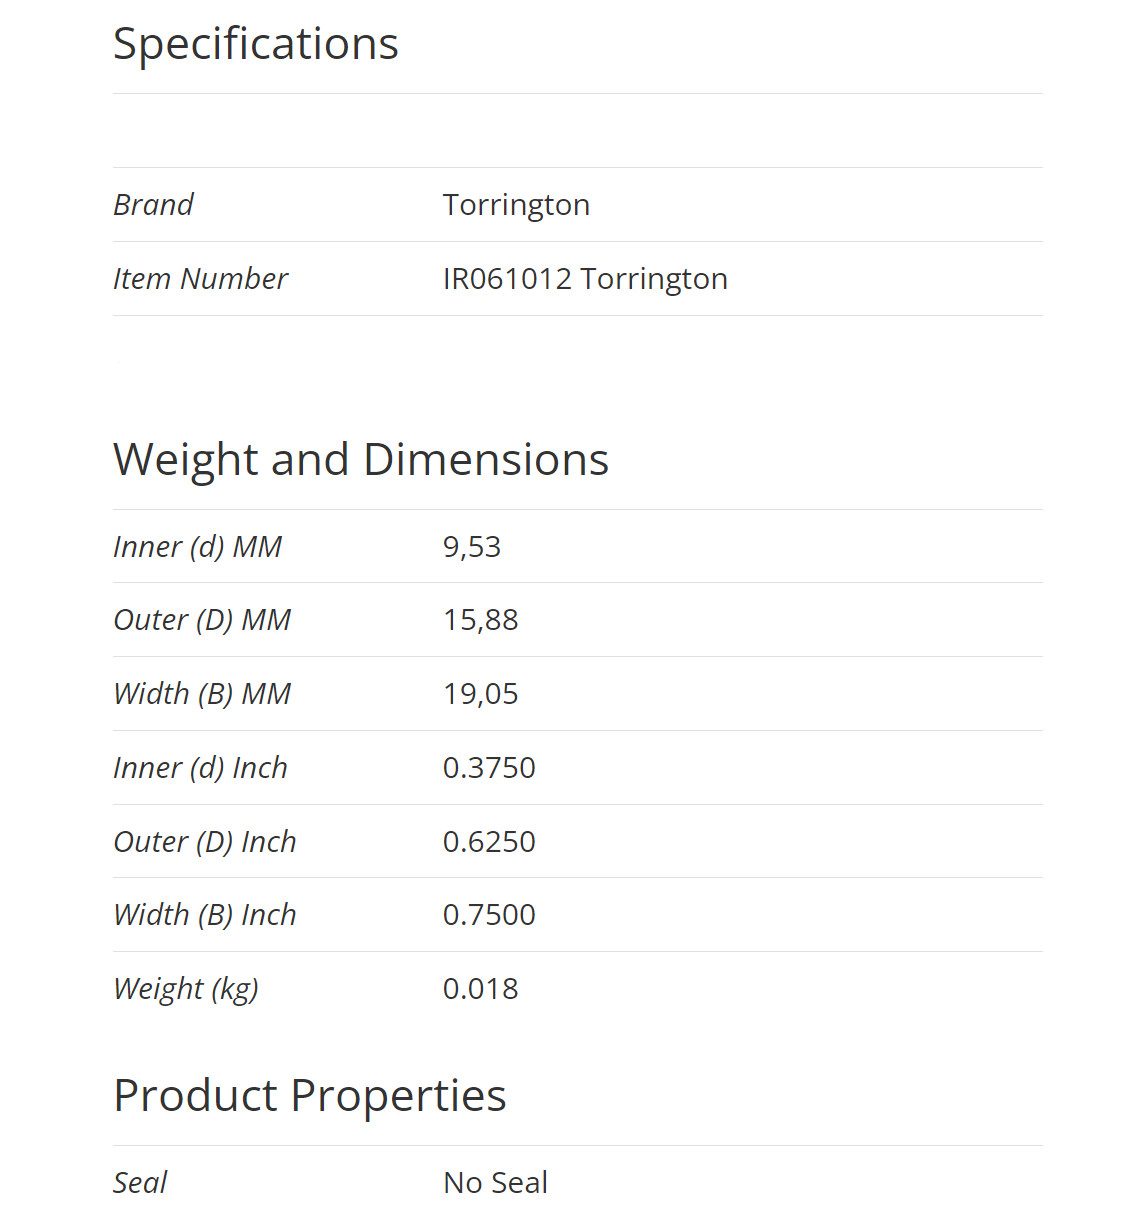Select the 0.6250 value
The image size is (1126, 1225).
(489, 842)
